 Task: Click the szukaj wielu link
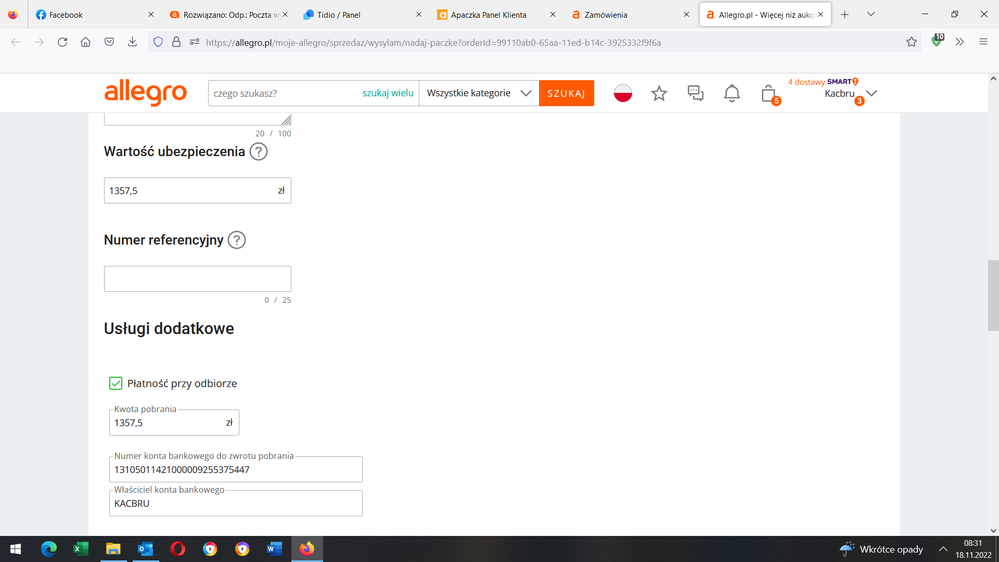(387, 93)
